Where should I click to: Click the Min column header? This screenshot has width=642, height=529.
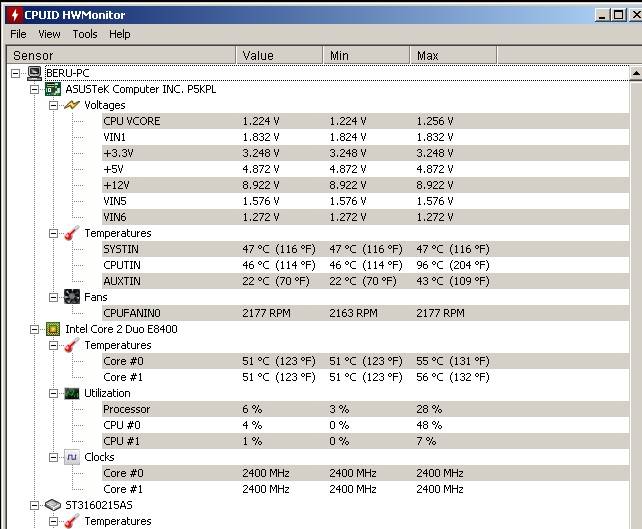(366, 55)
